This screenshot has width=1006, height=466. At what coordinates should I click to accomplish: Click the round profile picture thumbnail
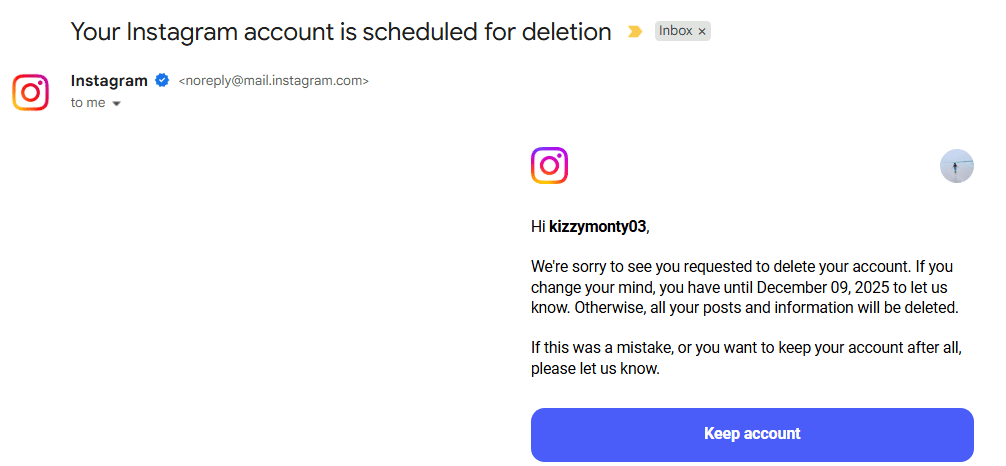[957, 166]
